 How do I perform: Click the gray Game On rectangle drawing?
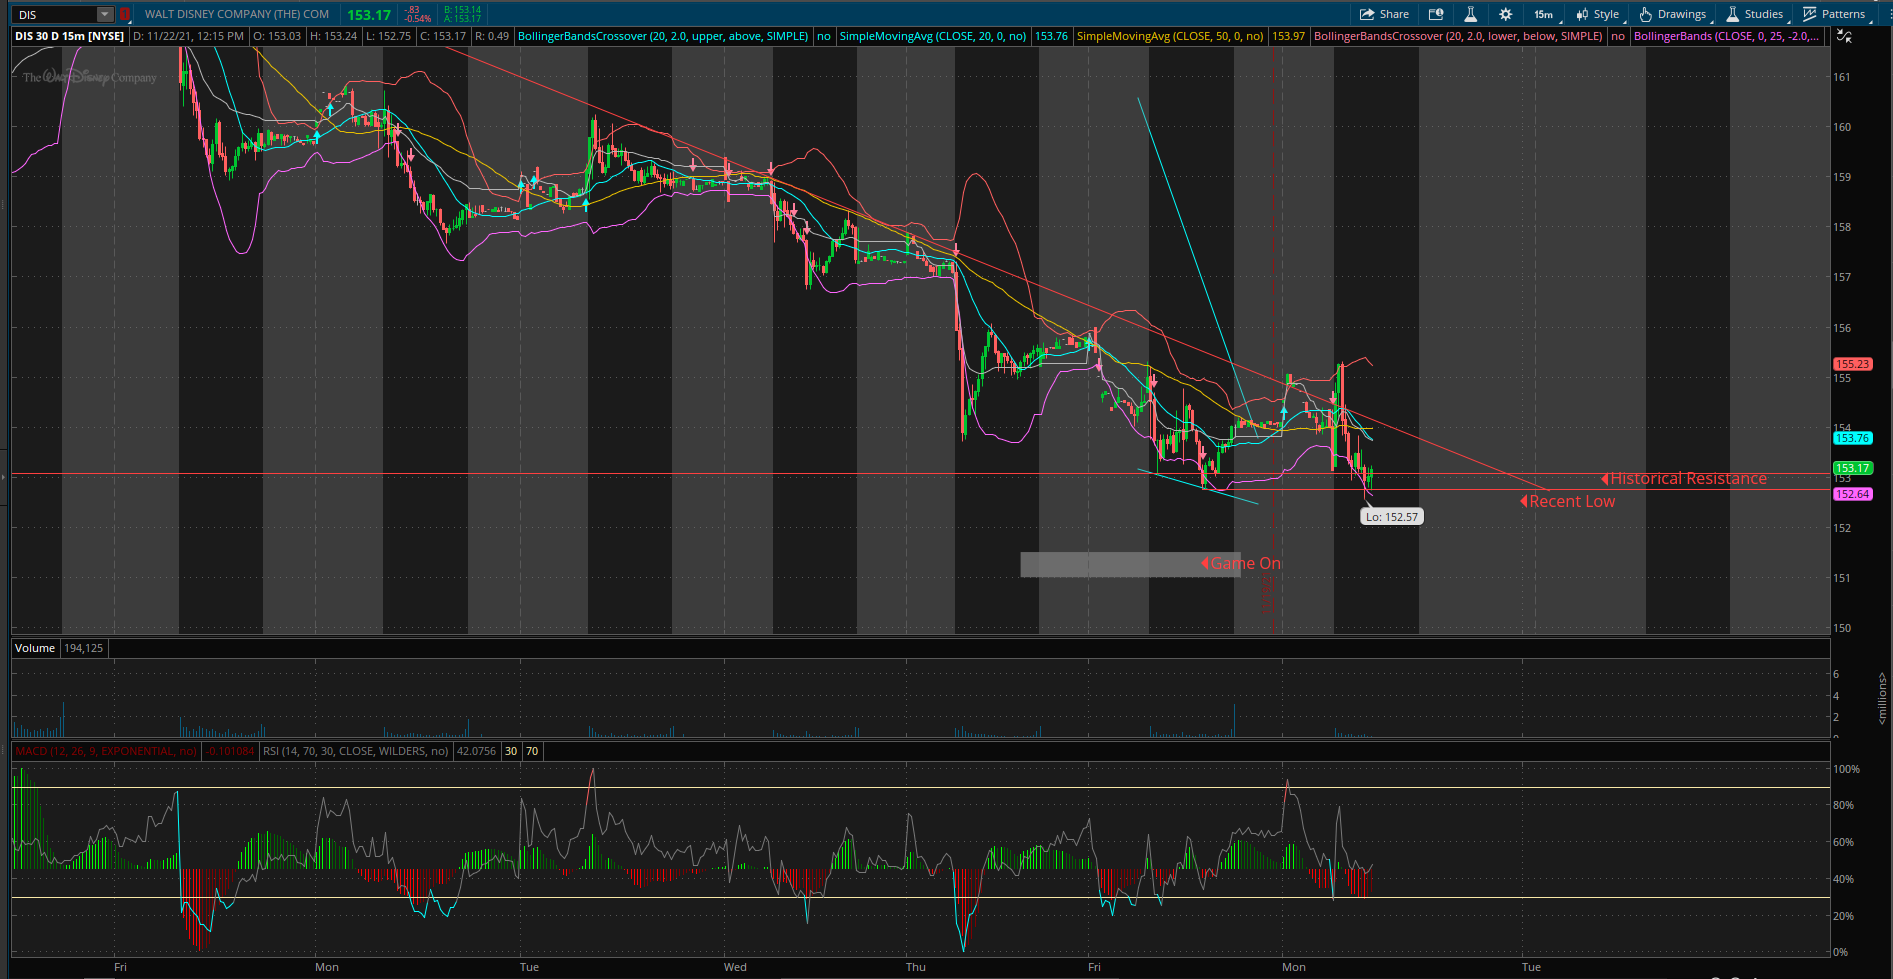1130,564
